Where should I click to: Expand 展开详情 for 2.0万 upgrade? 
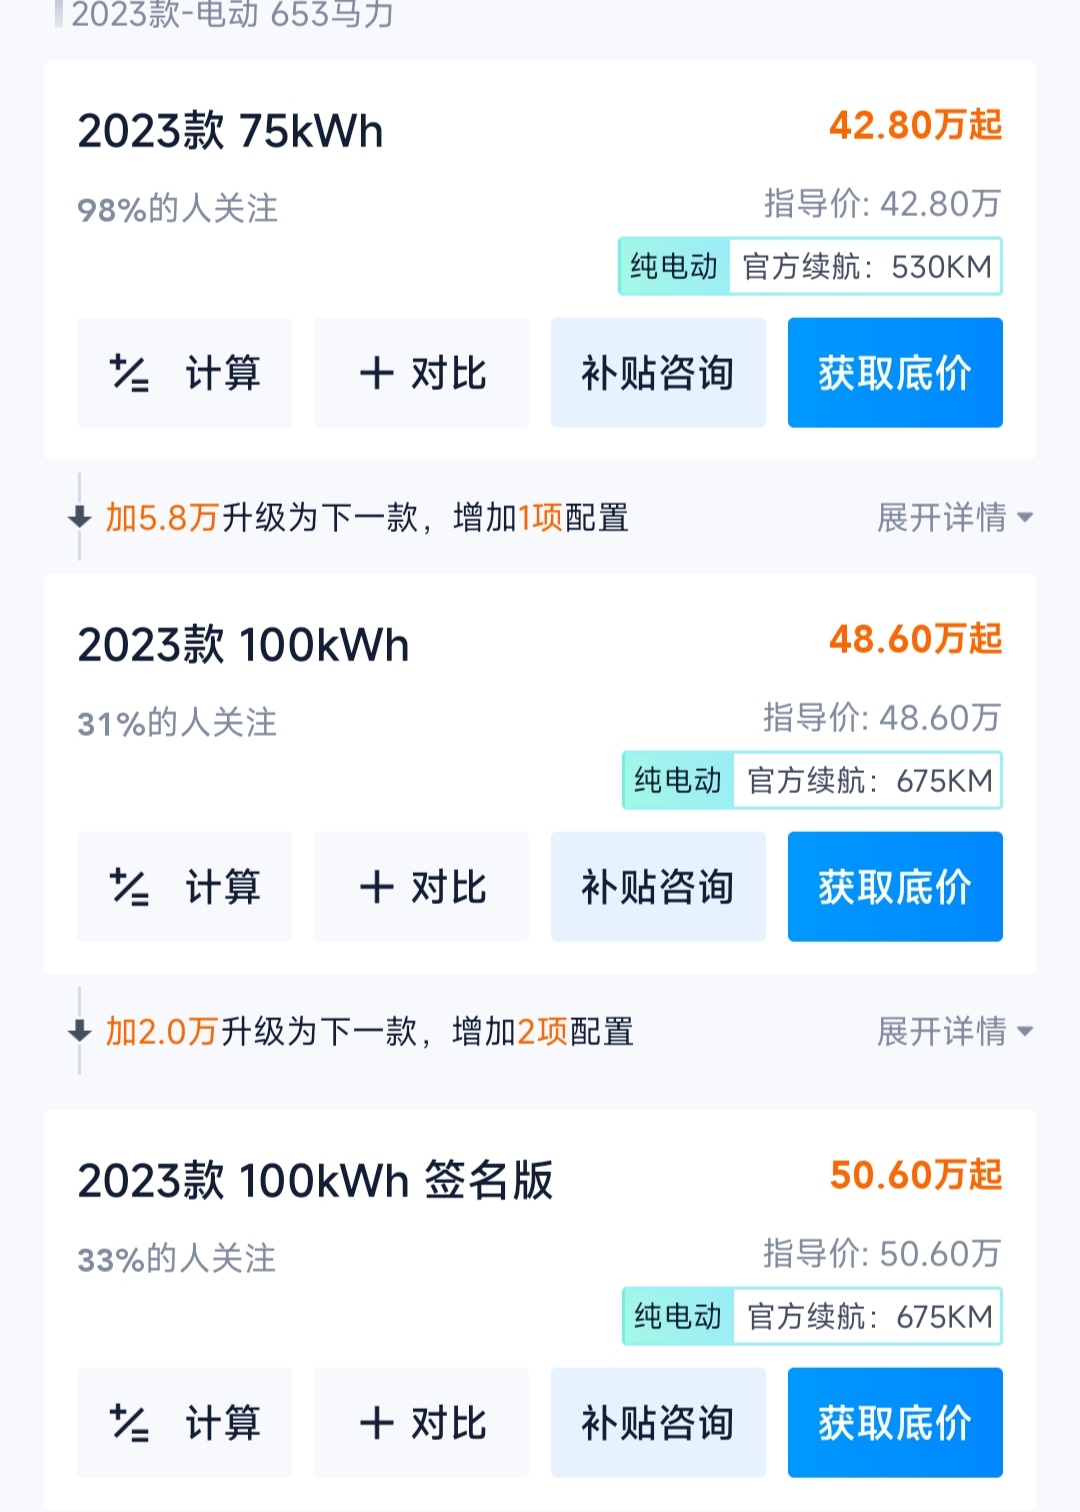coord(955,1031)
